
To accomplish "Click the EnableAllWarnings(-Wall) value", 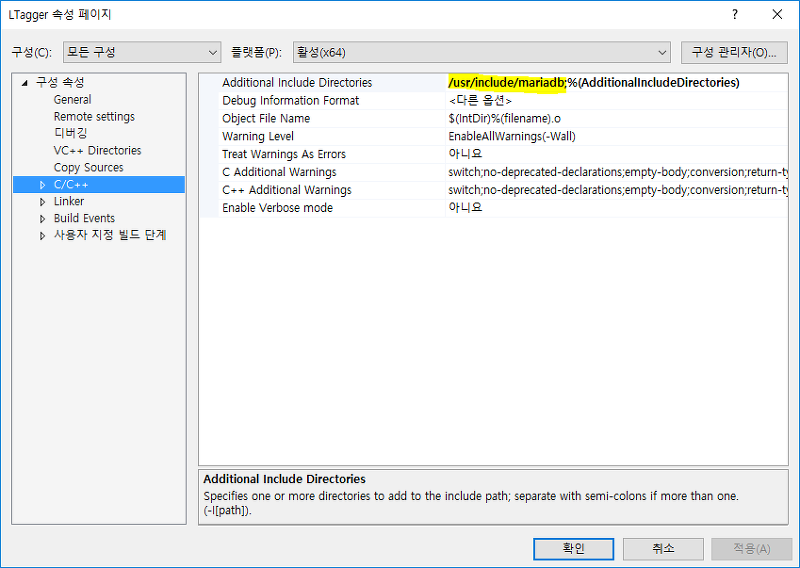I will point(616,136).
